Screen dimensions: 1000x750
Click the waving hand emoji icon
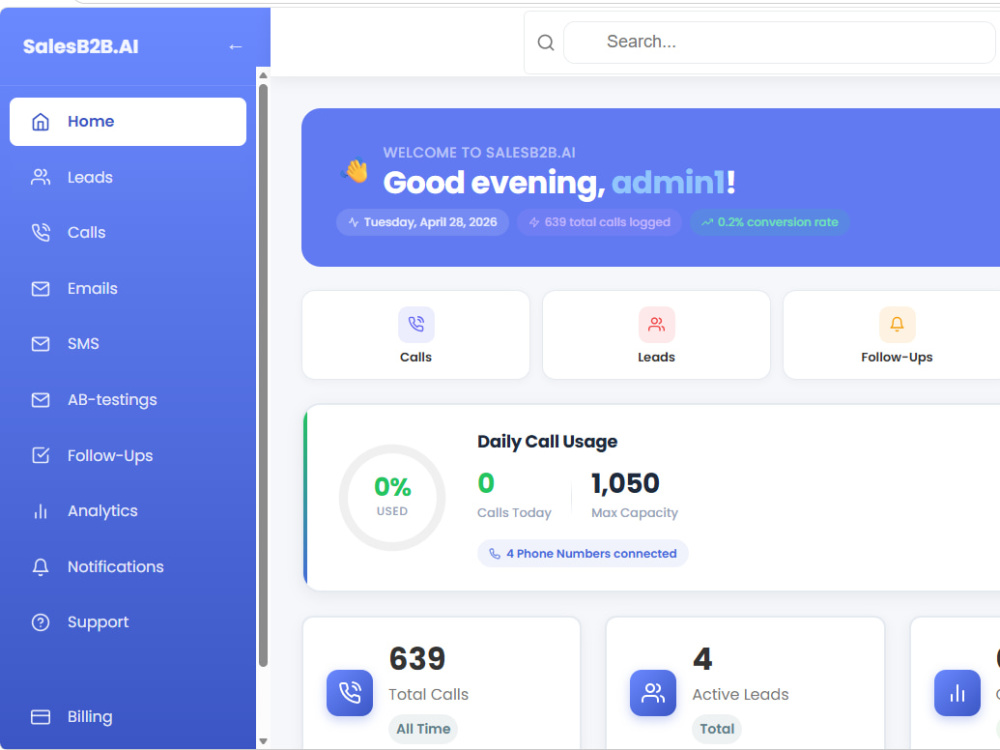point(355,170)
